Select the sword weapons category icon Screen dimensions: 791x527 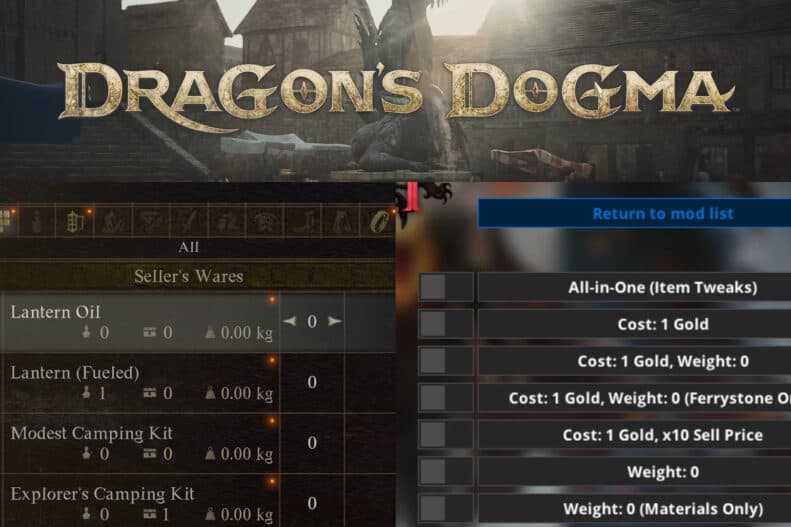tap(189, 221)
